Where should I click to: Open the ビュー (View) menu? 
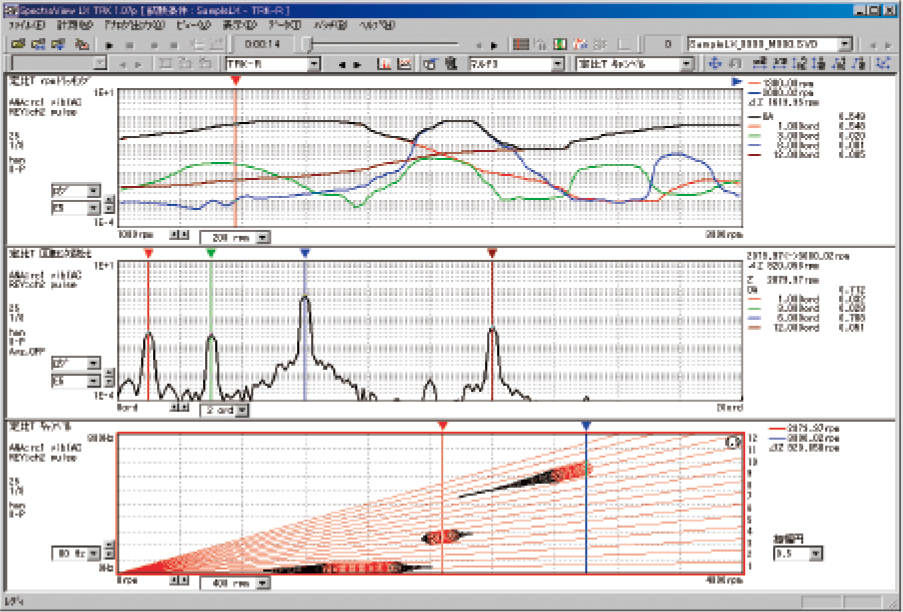(193, 25)
